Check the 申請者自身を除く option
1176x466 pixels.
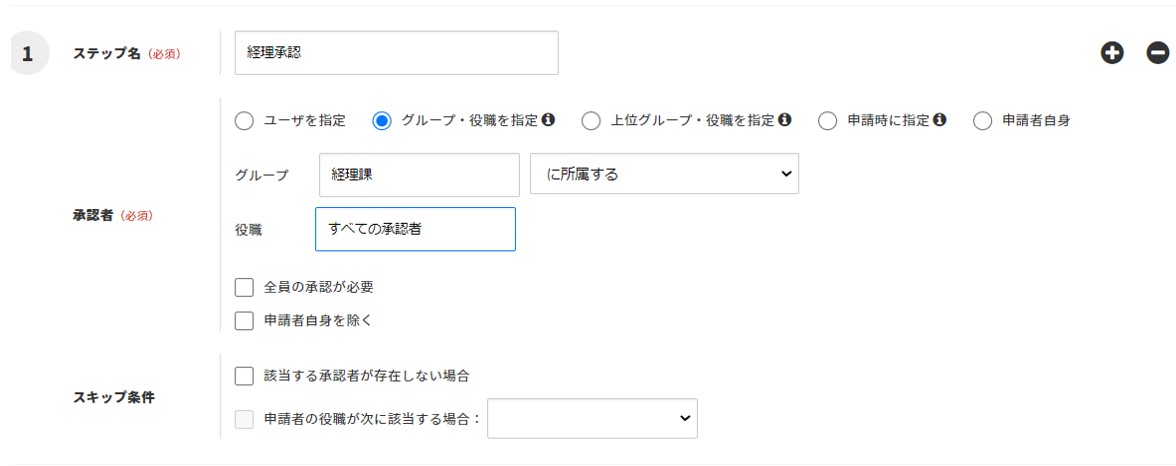point(244,321)
